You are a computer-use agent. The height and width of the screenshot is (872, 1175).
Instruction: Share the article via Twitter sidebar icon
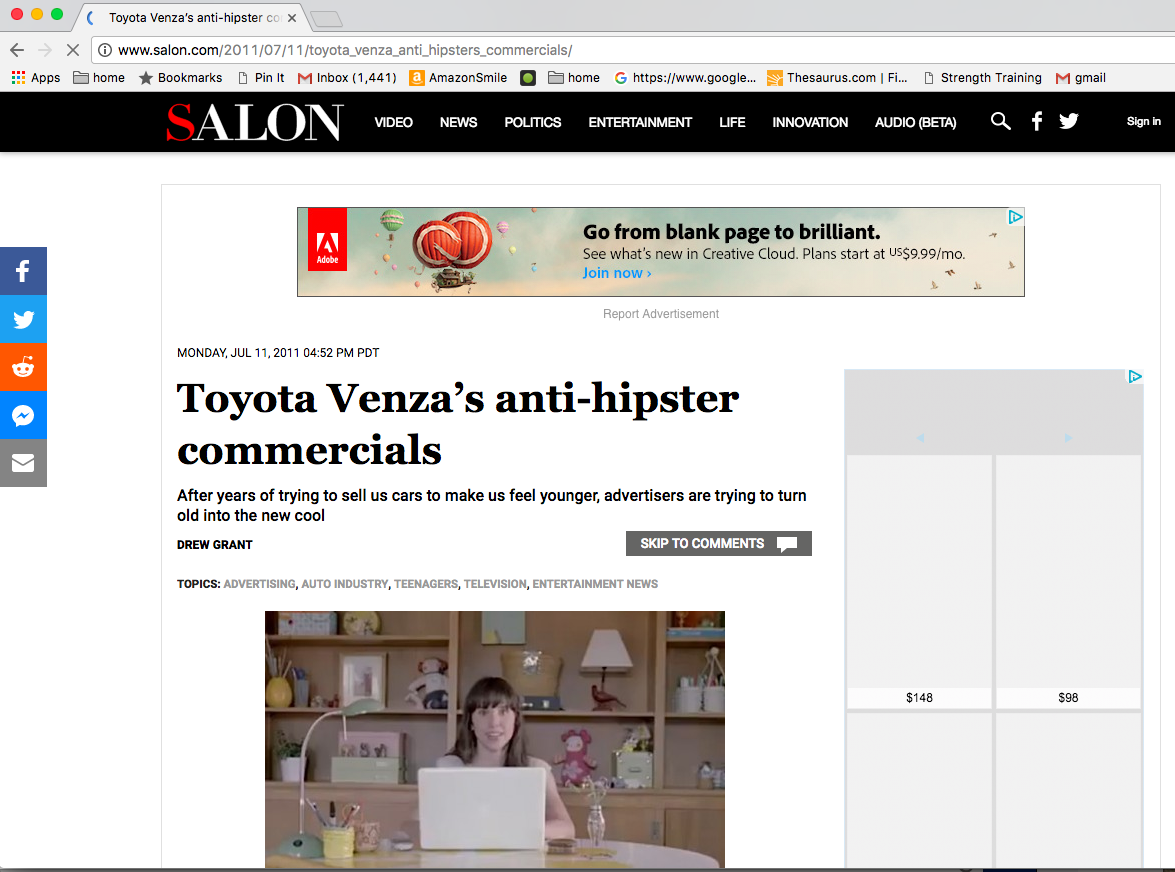coord(23,319)
